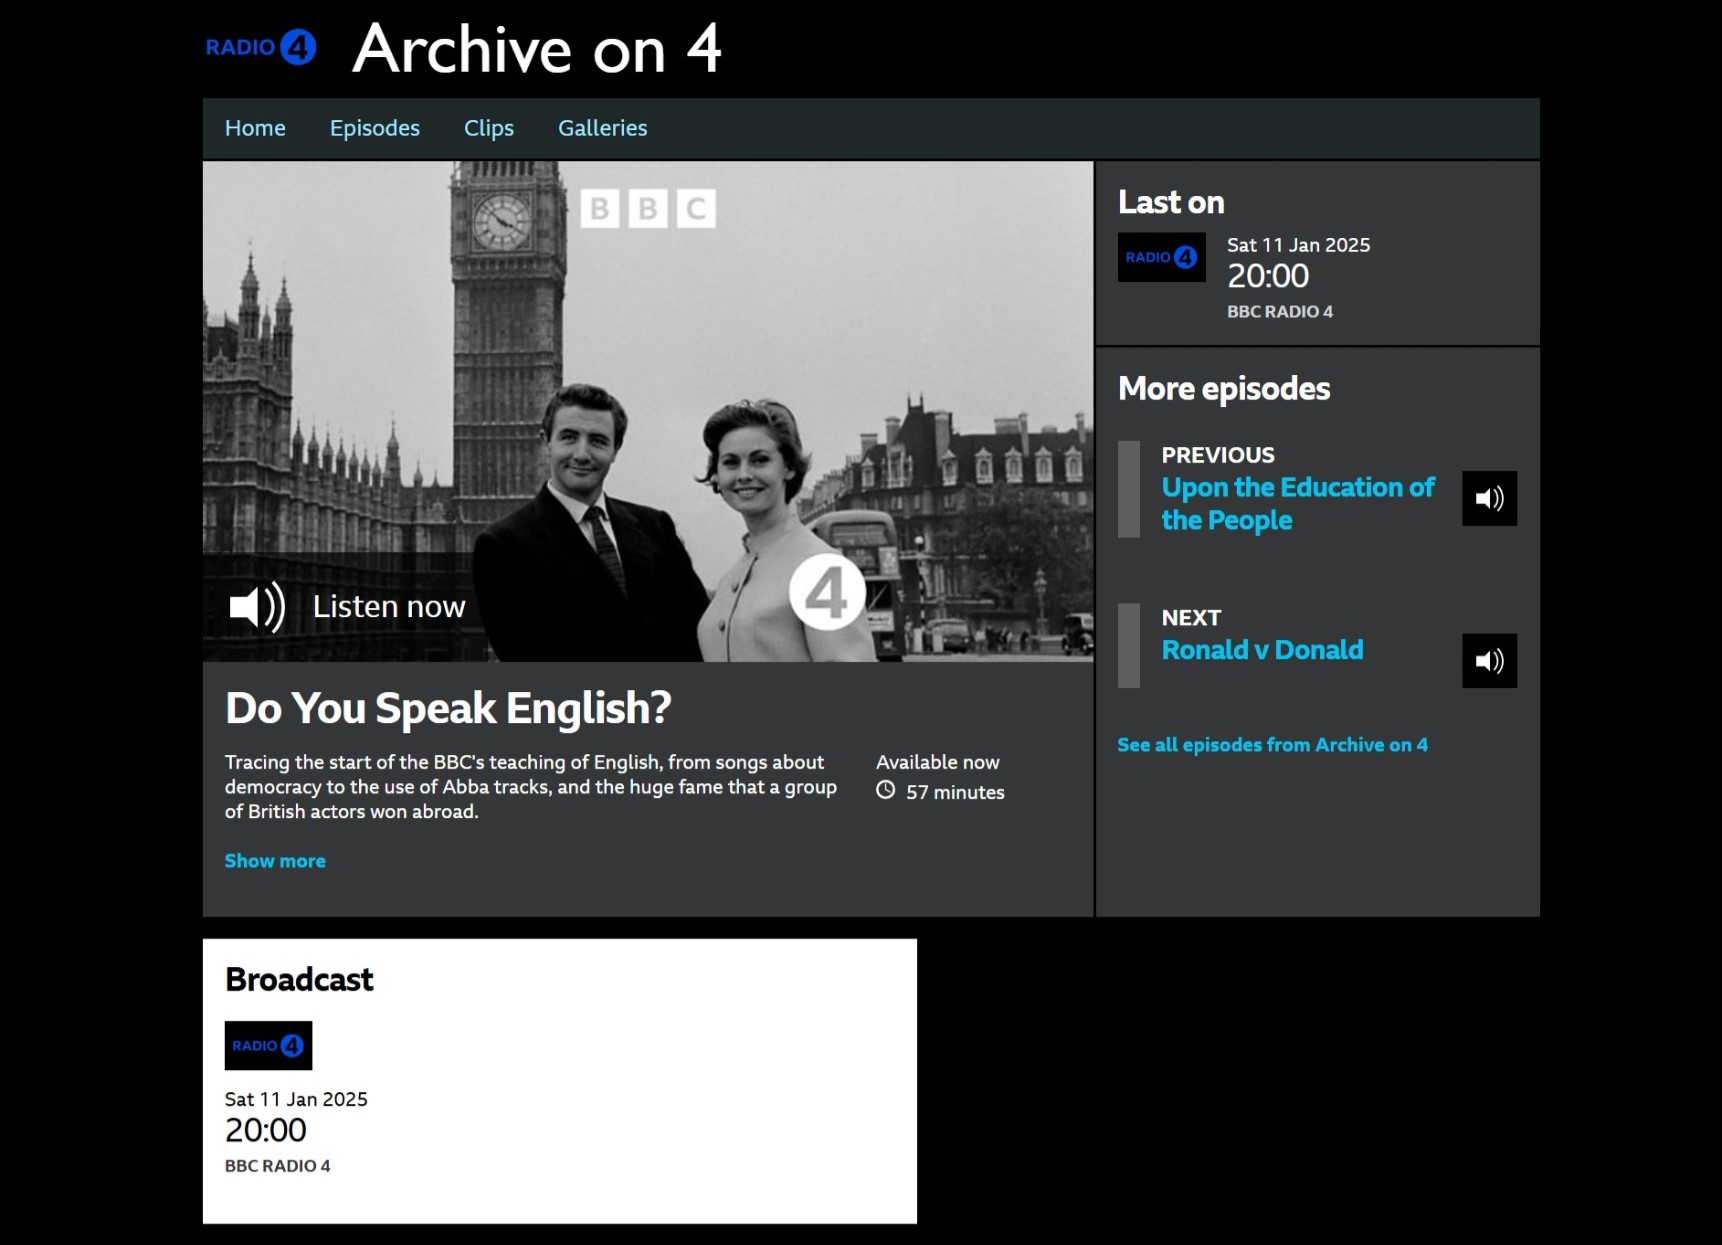Click the 'Listen now' text
The image size is (1722, 1245).
tap(389, 607)
